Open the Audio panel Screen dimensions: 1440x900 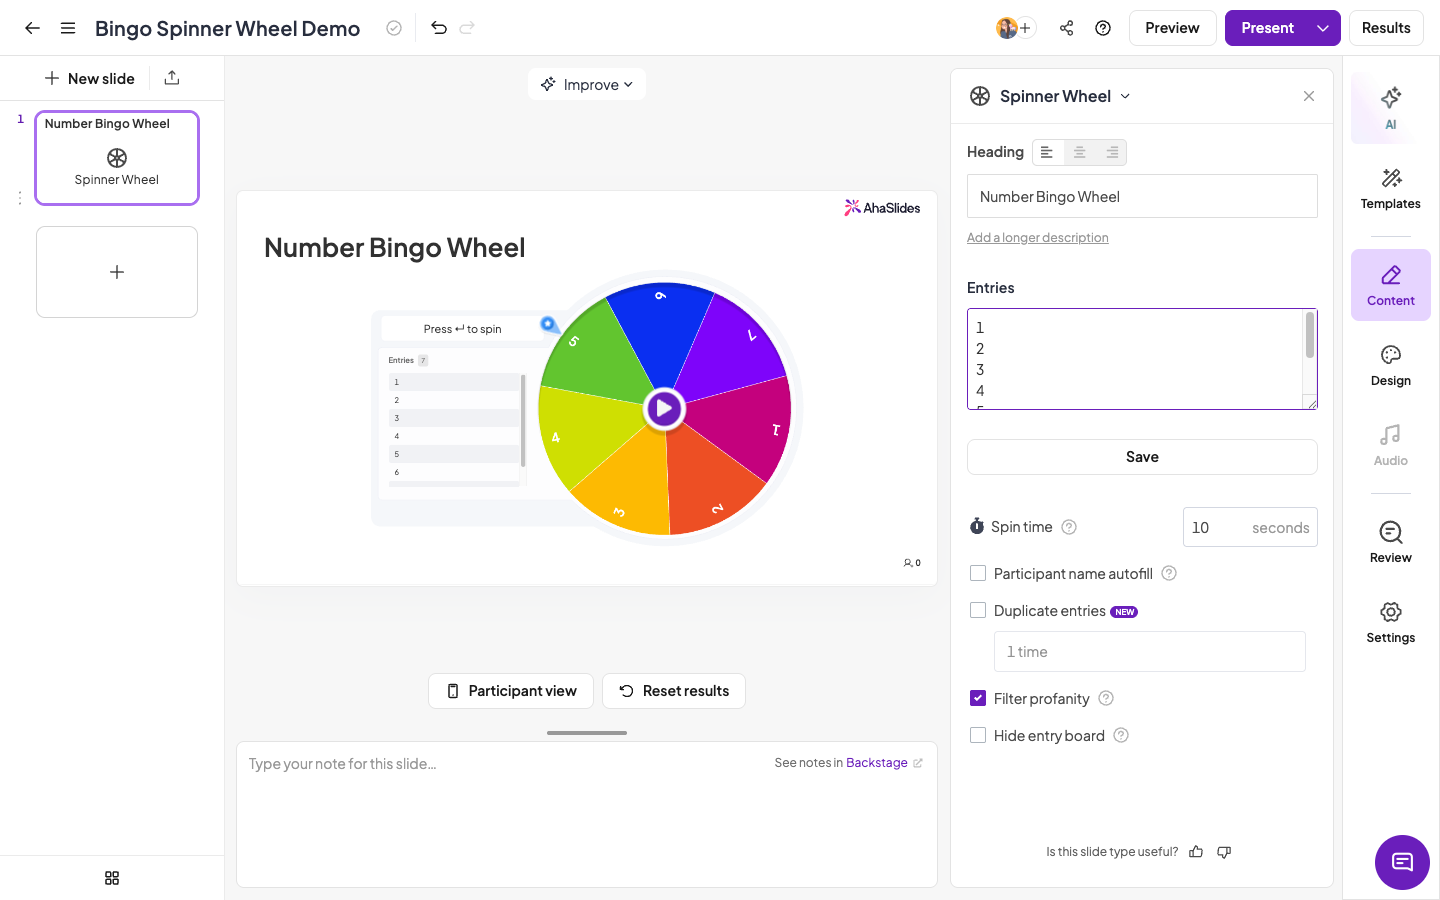pyautogui.click(x=1390, y=446)
